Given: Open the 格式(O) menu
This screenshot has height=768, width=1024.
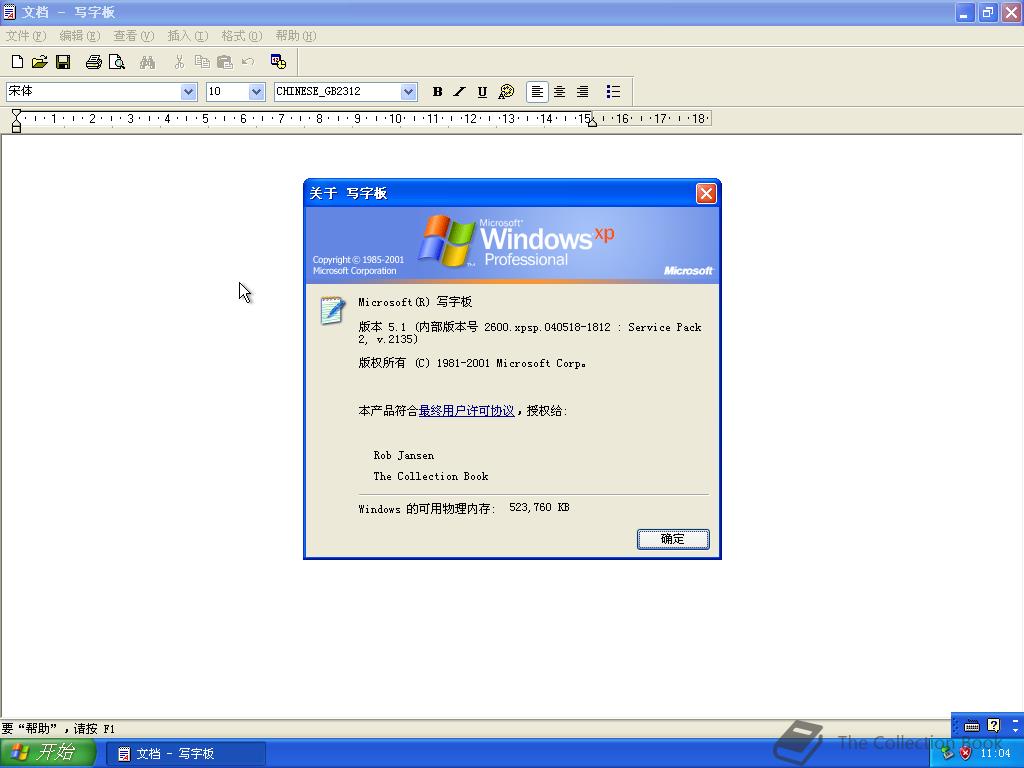Looking at the screenshot, I should click(242, 36).
